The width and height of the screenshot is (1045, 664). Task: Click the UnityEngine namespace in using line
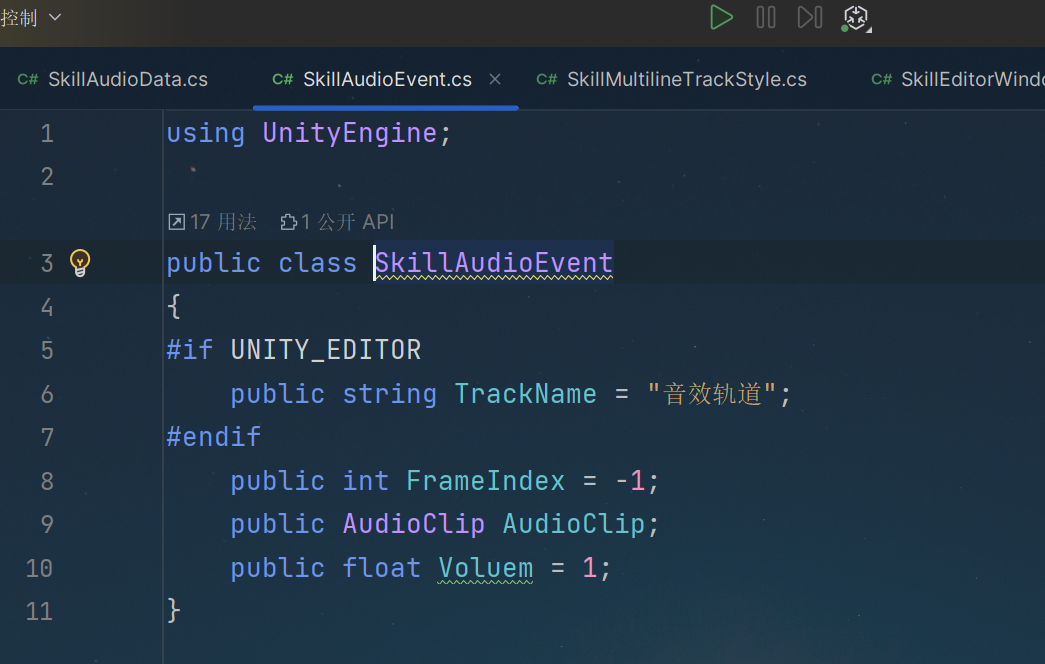(350, 133)
